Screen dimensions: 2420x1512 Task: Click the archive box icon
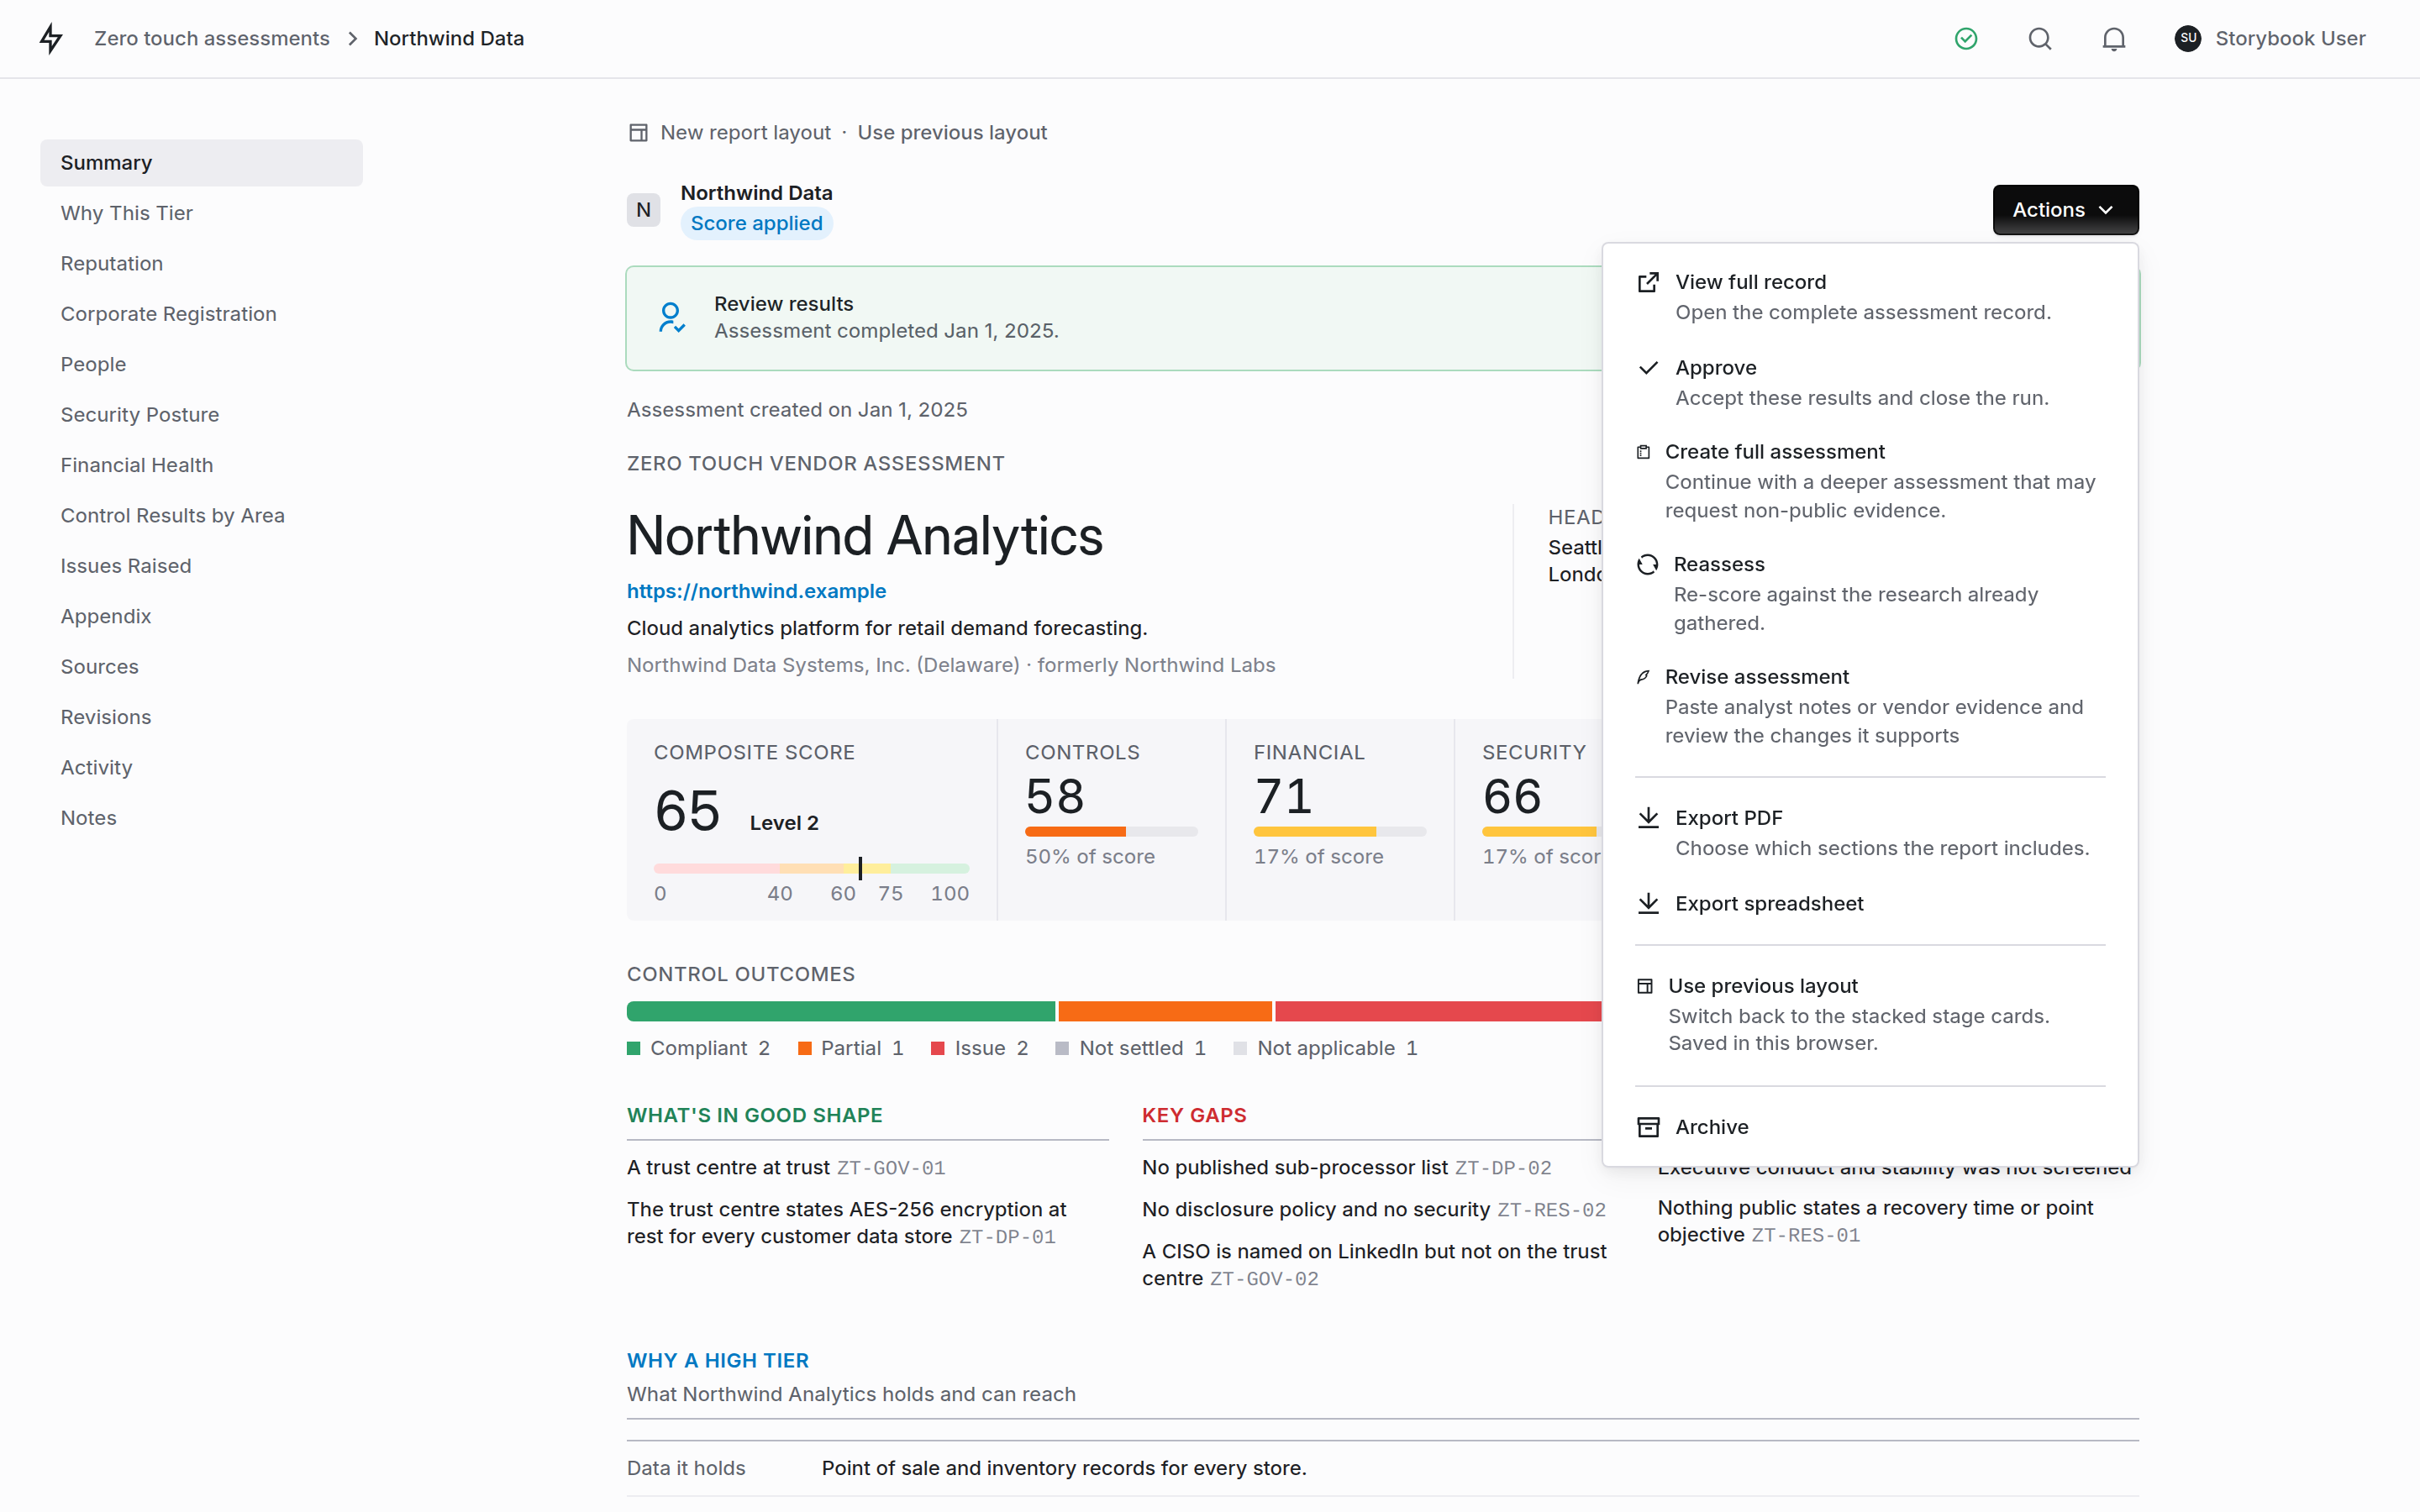tap(1648, 1127)
